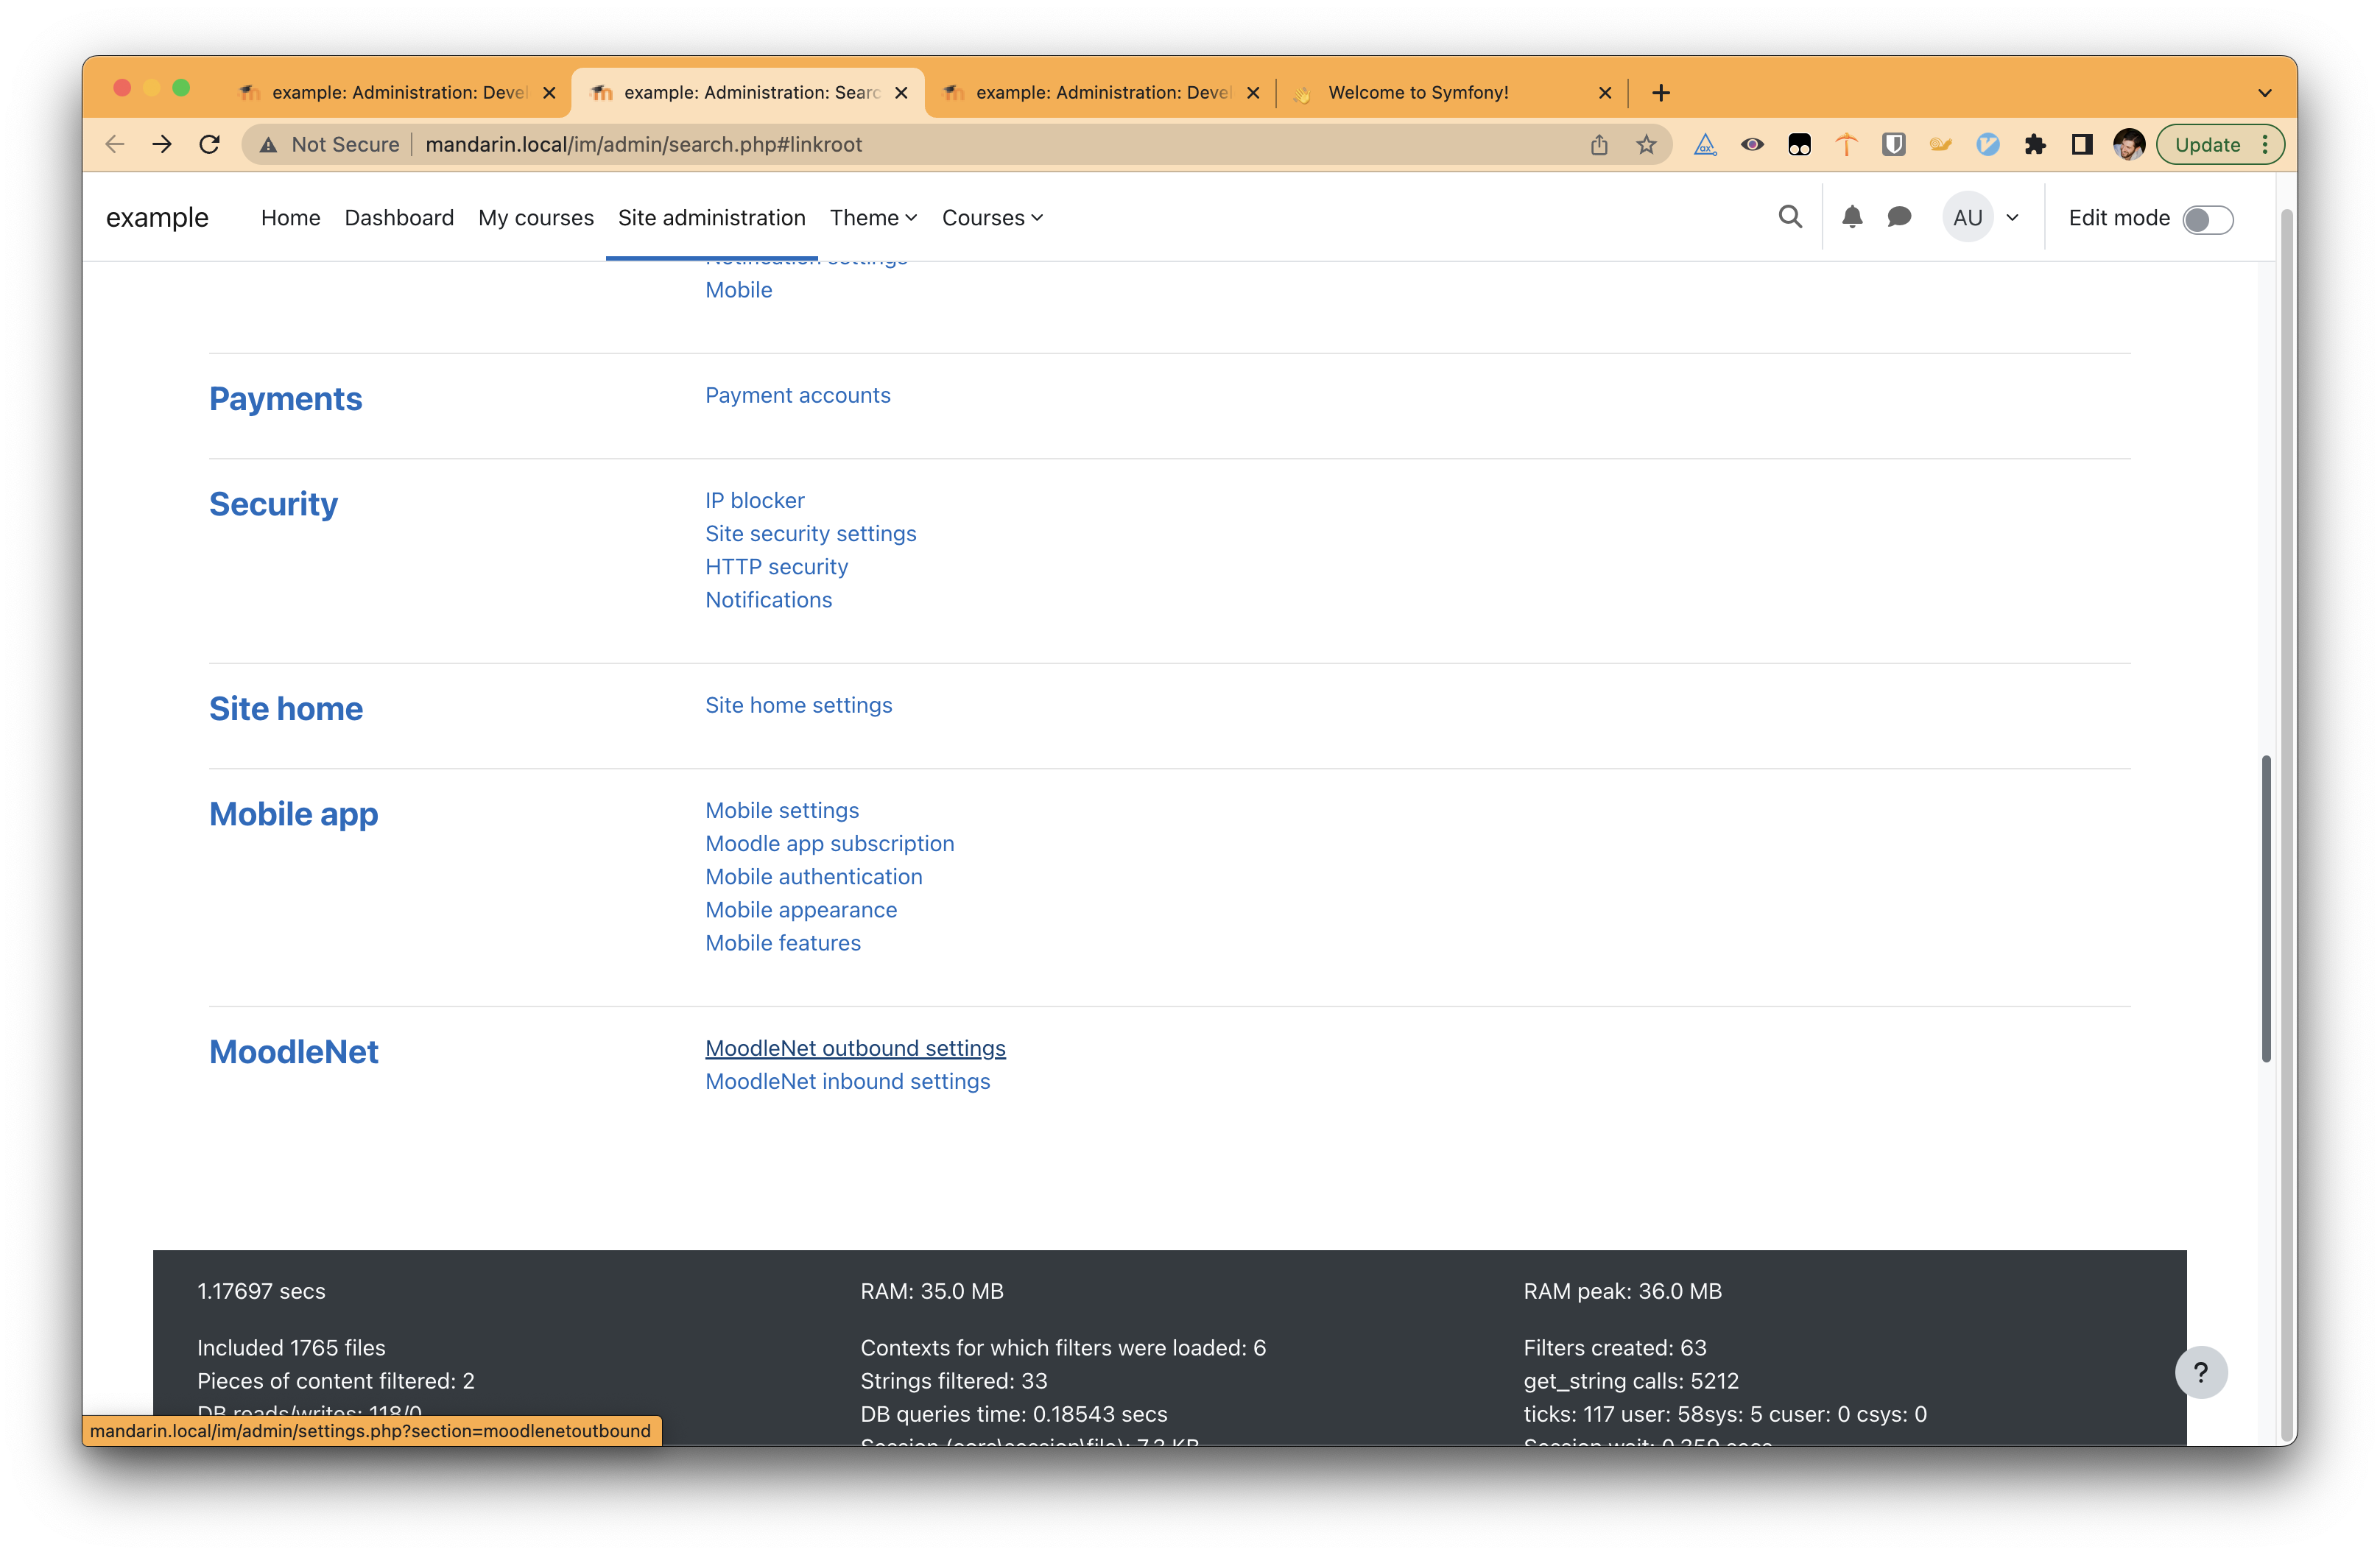Click the AU user avatar

(x=1967, y=218)
